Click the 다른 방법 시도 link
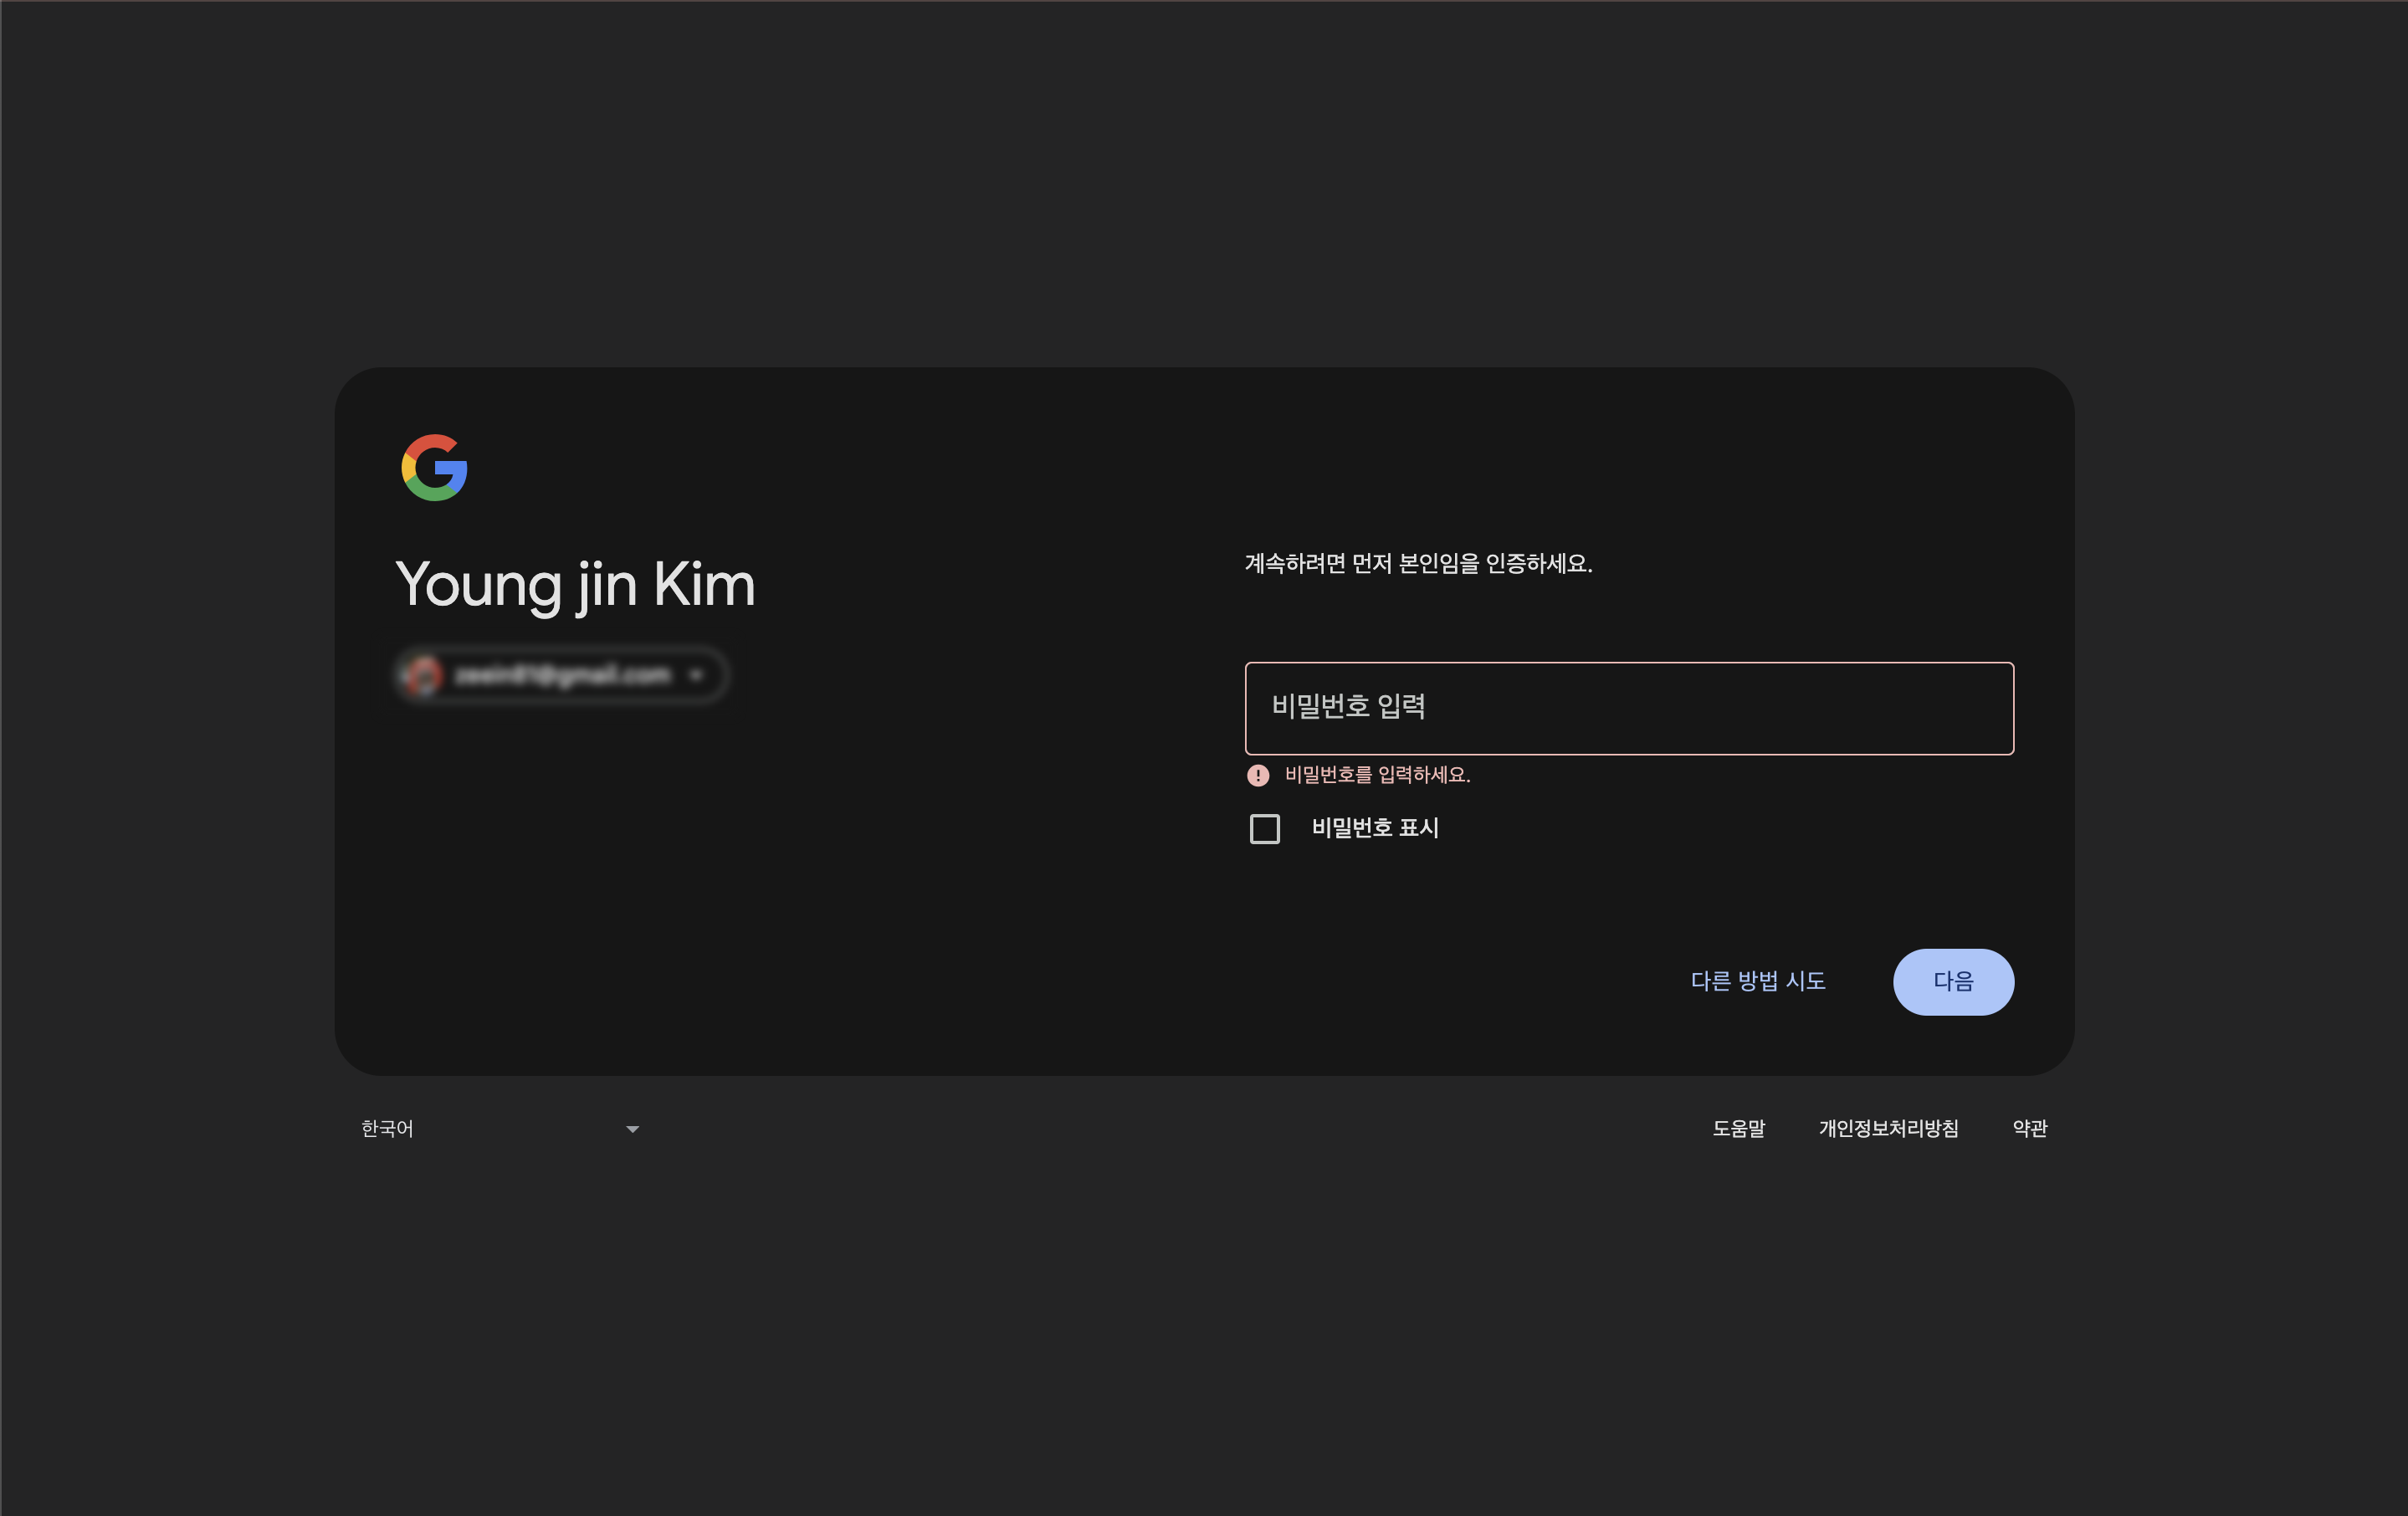Image resolution: width=2408 pixels, height=1516 pixels. [x=1758, y=981]
